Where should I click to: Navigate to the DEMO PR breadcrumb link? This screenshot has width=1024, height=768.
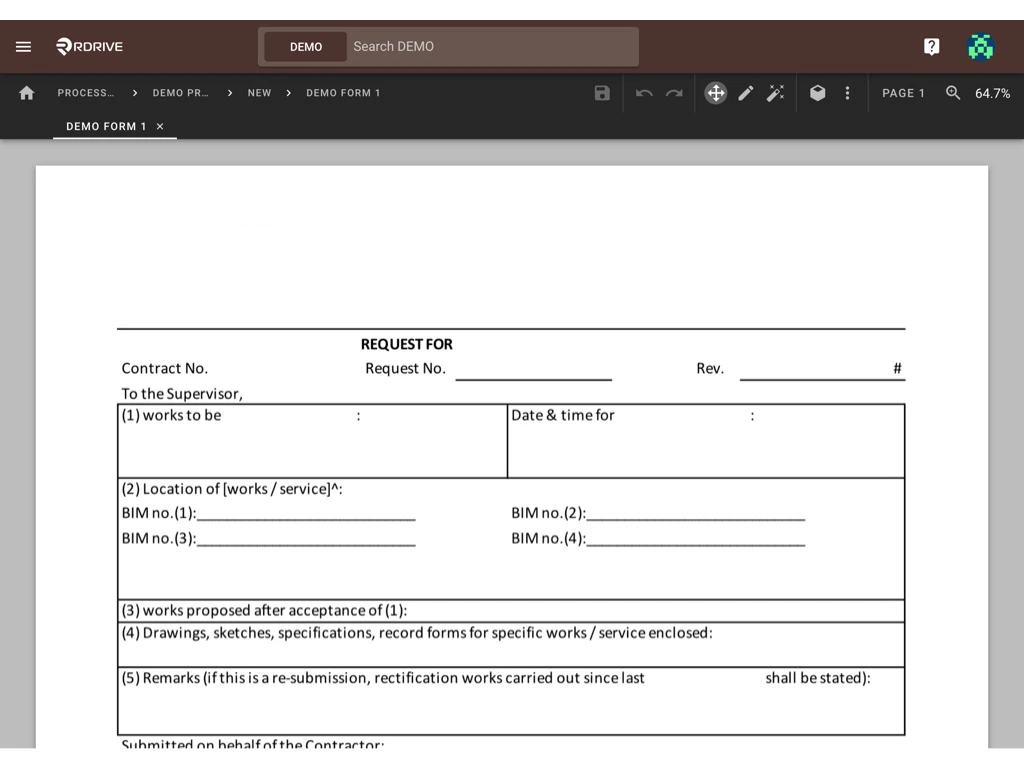[x=182, y=93]
